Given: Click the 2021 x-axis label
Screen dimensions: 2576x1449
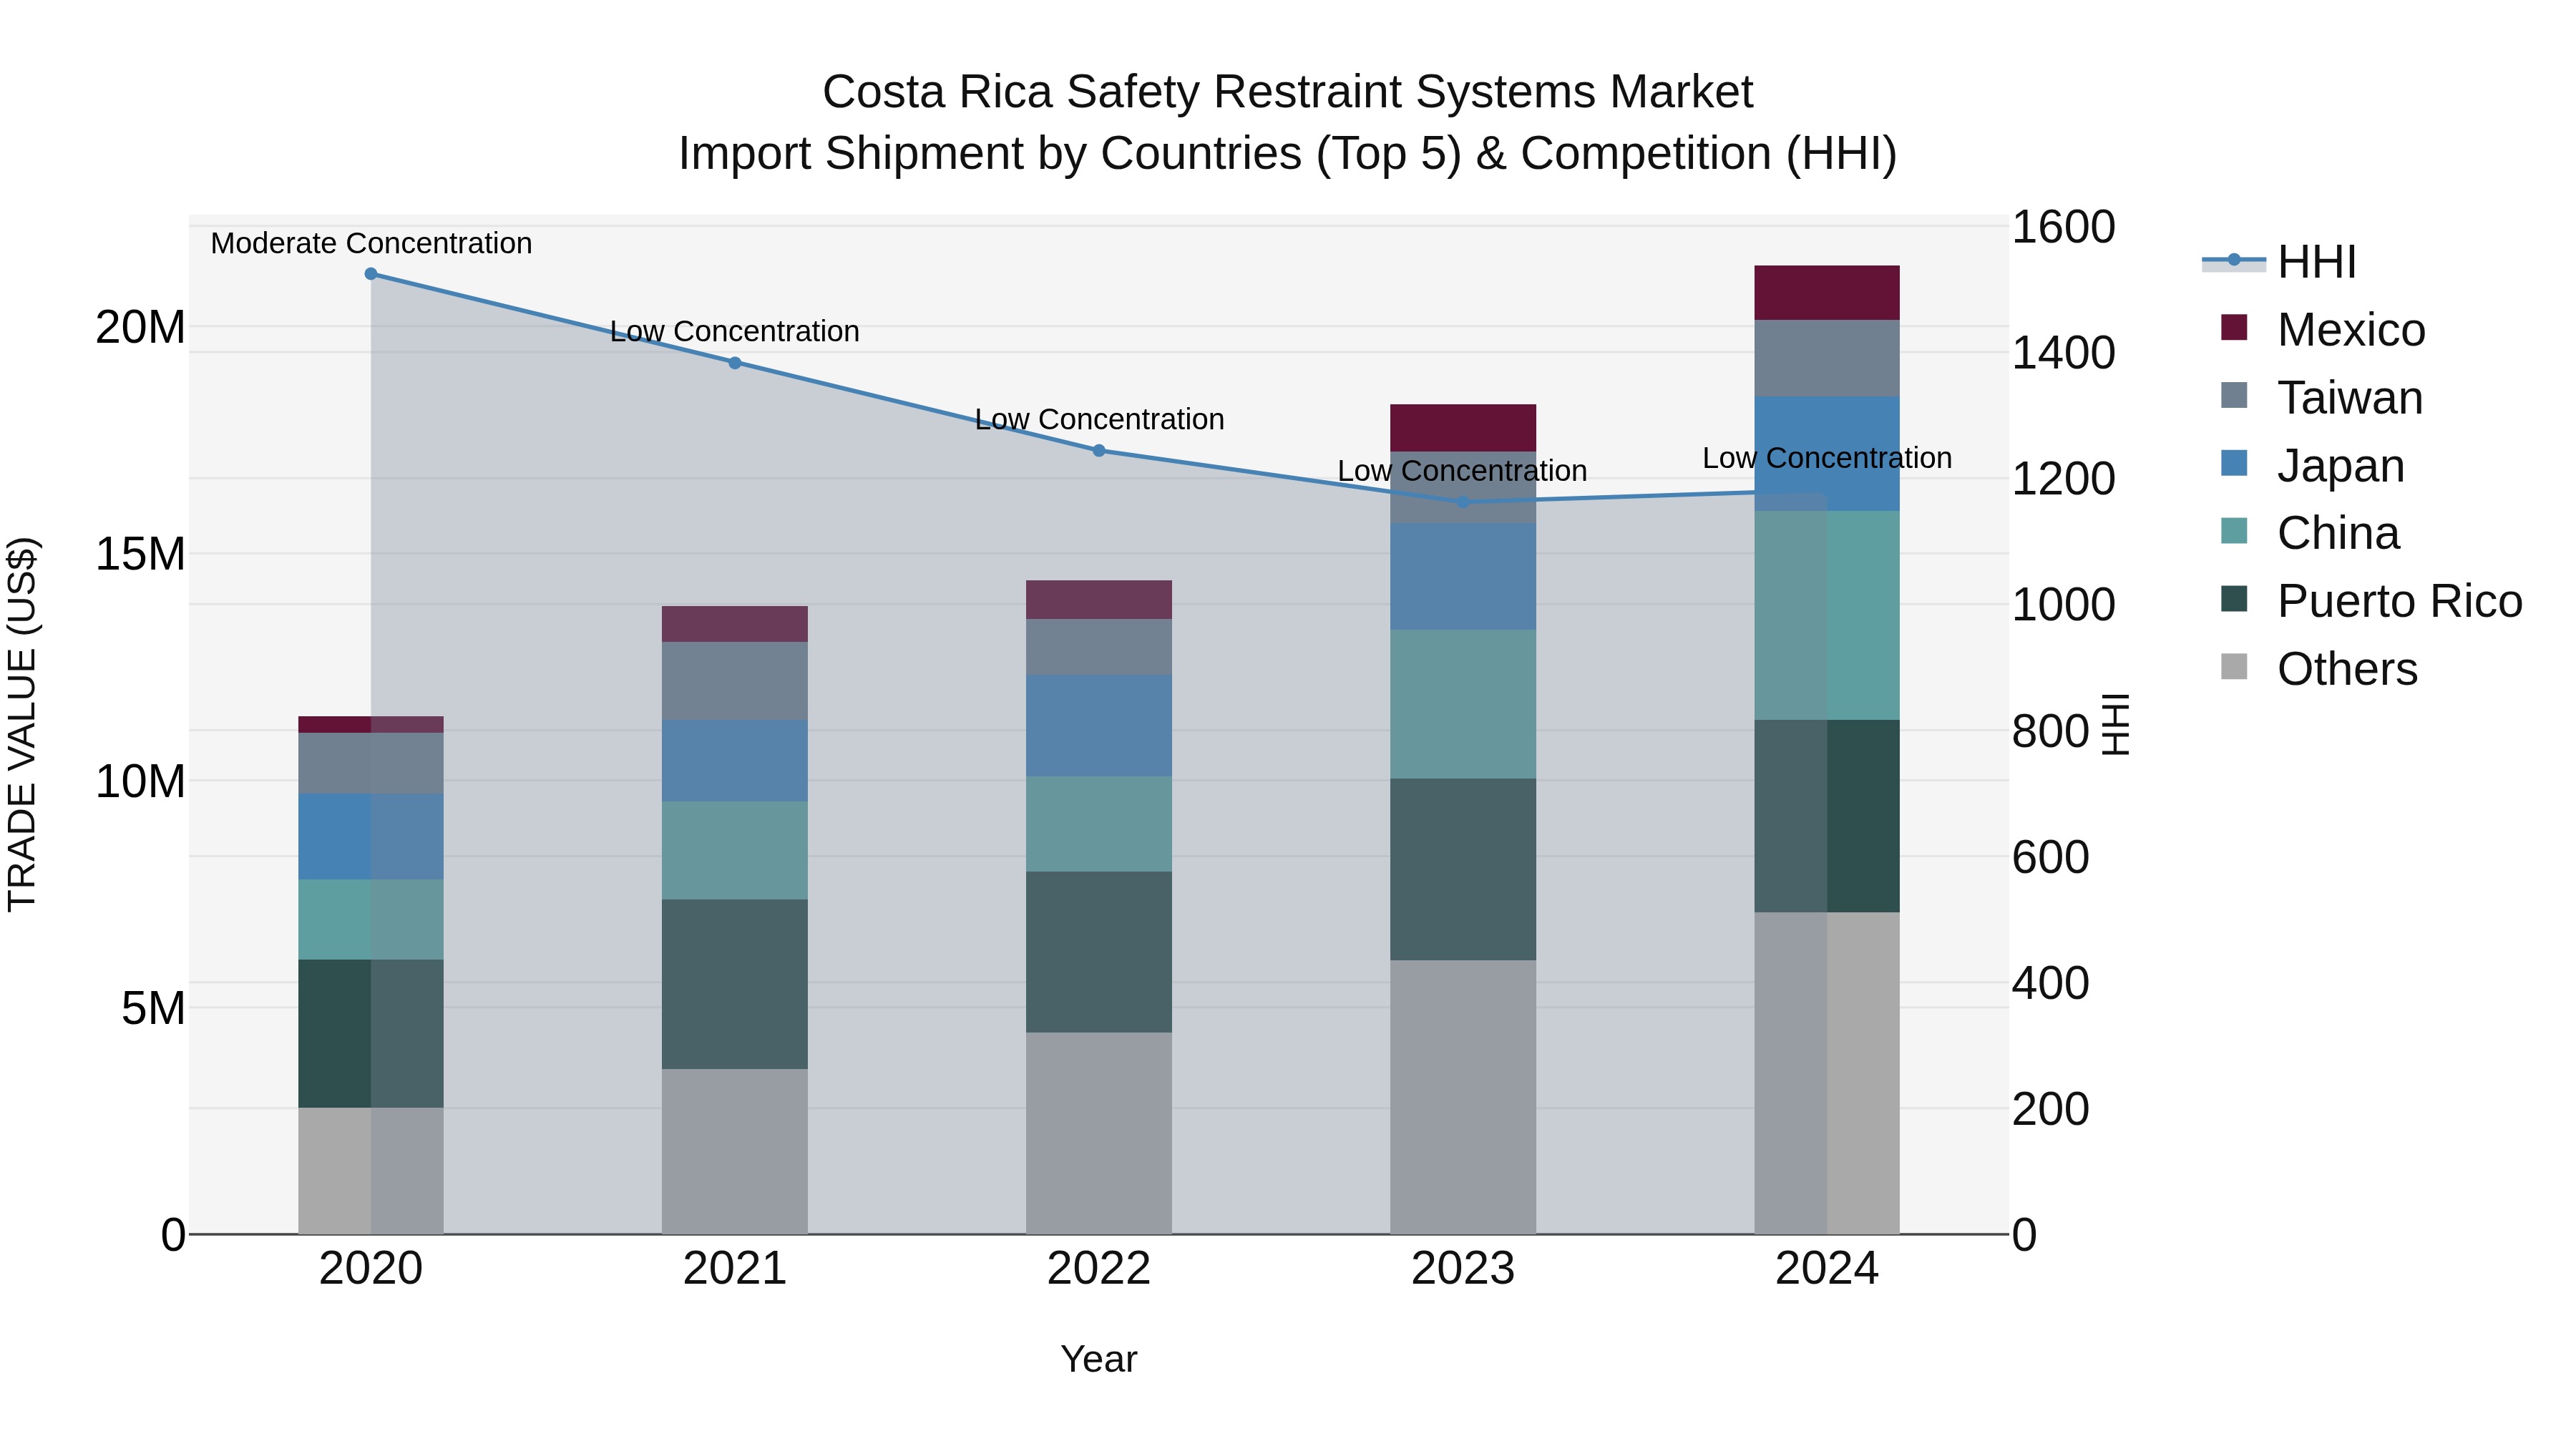Looking at the screenshot, I should point(735,1269).
